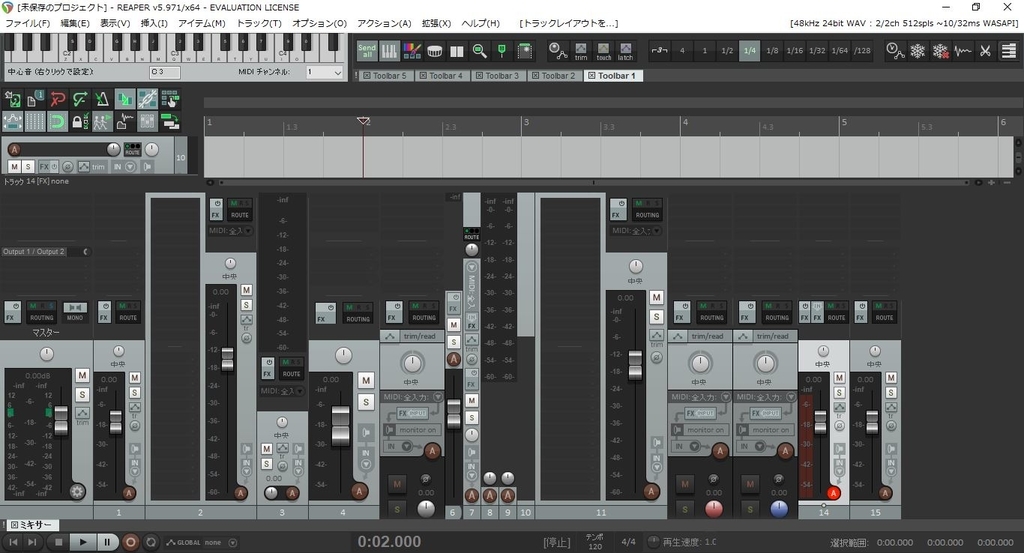Mute track 14 in the track panel
Image resolution: width=1024 pixels, height=553 pixels.
pyautogui.click(x=14, y=166)
